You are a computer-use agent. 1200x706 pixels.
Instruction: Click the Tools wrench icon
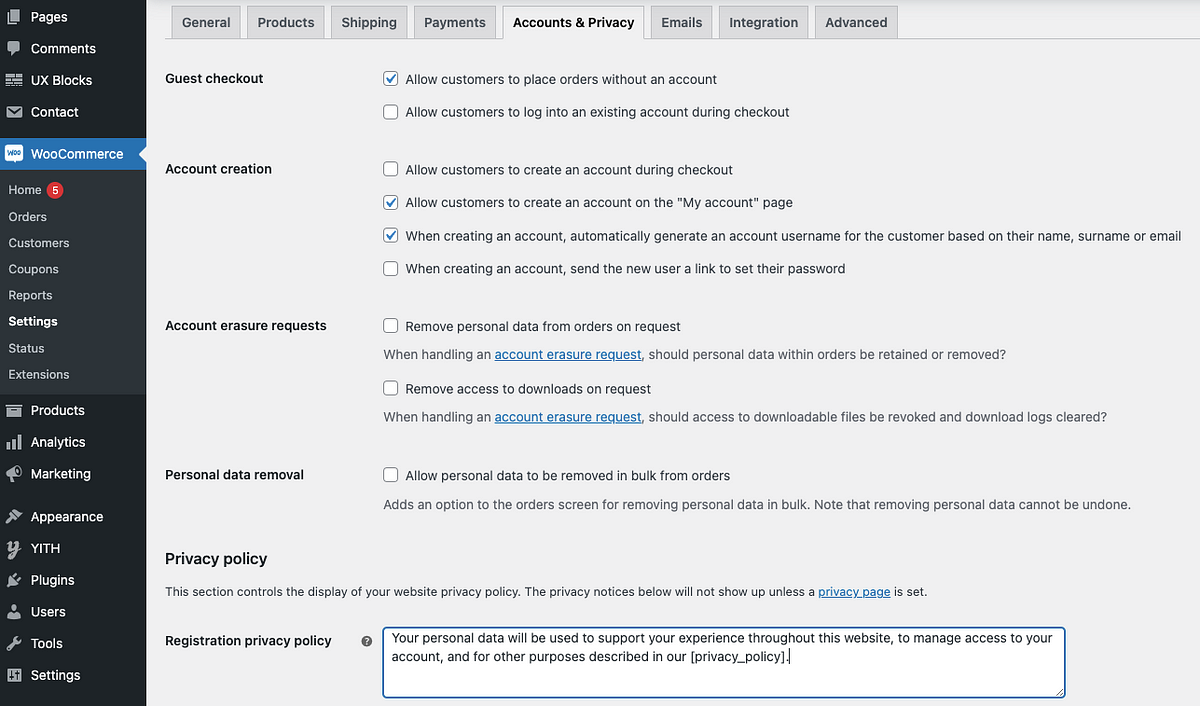14,643
